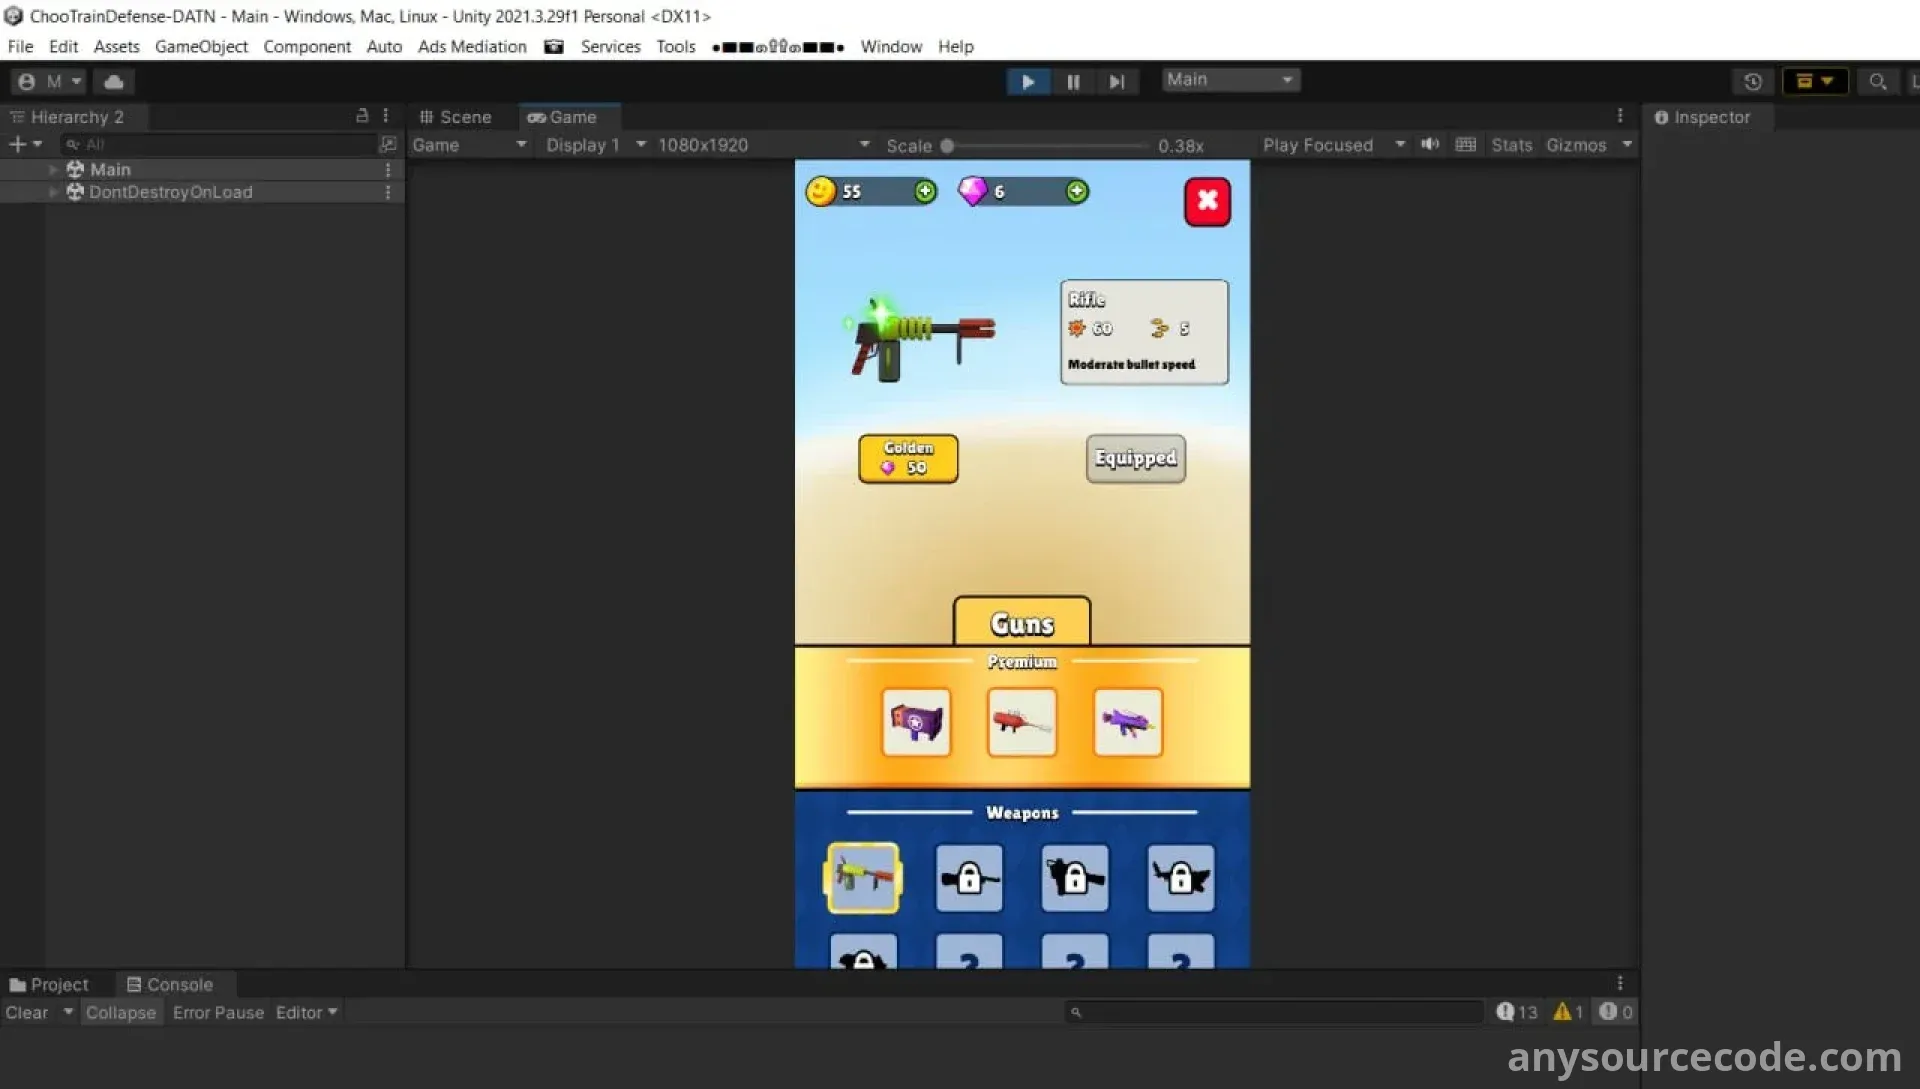Click the Golden 50 purchase button
Viewport: 1920px width, 1089px height.
(x=908, y=458)
